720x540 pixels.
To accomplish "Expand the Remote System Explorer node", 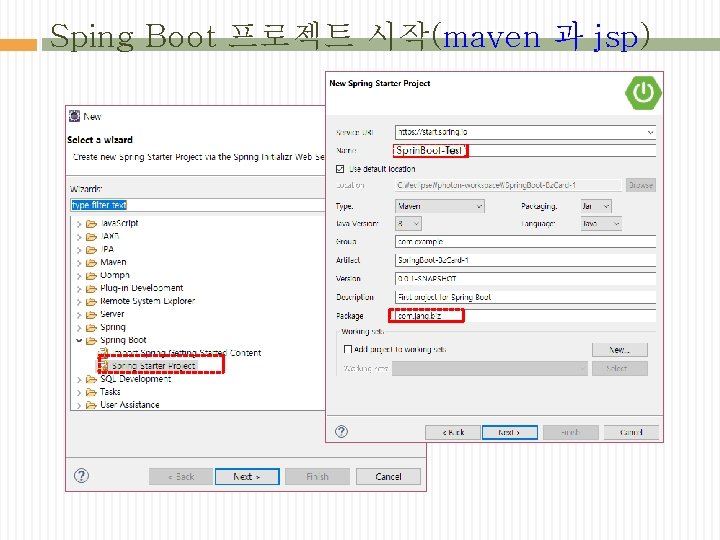I will pyautogui.click(x=79, y=302).
